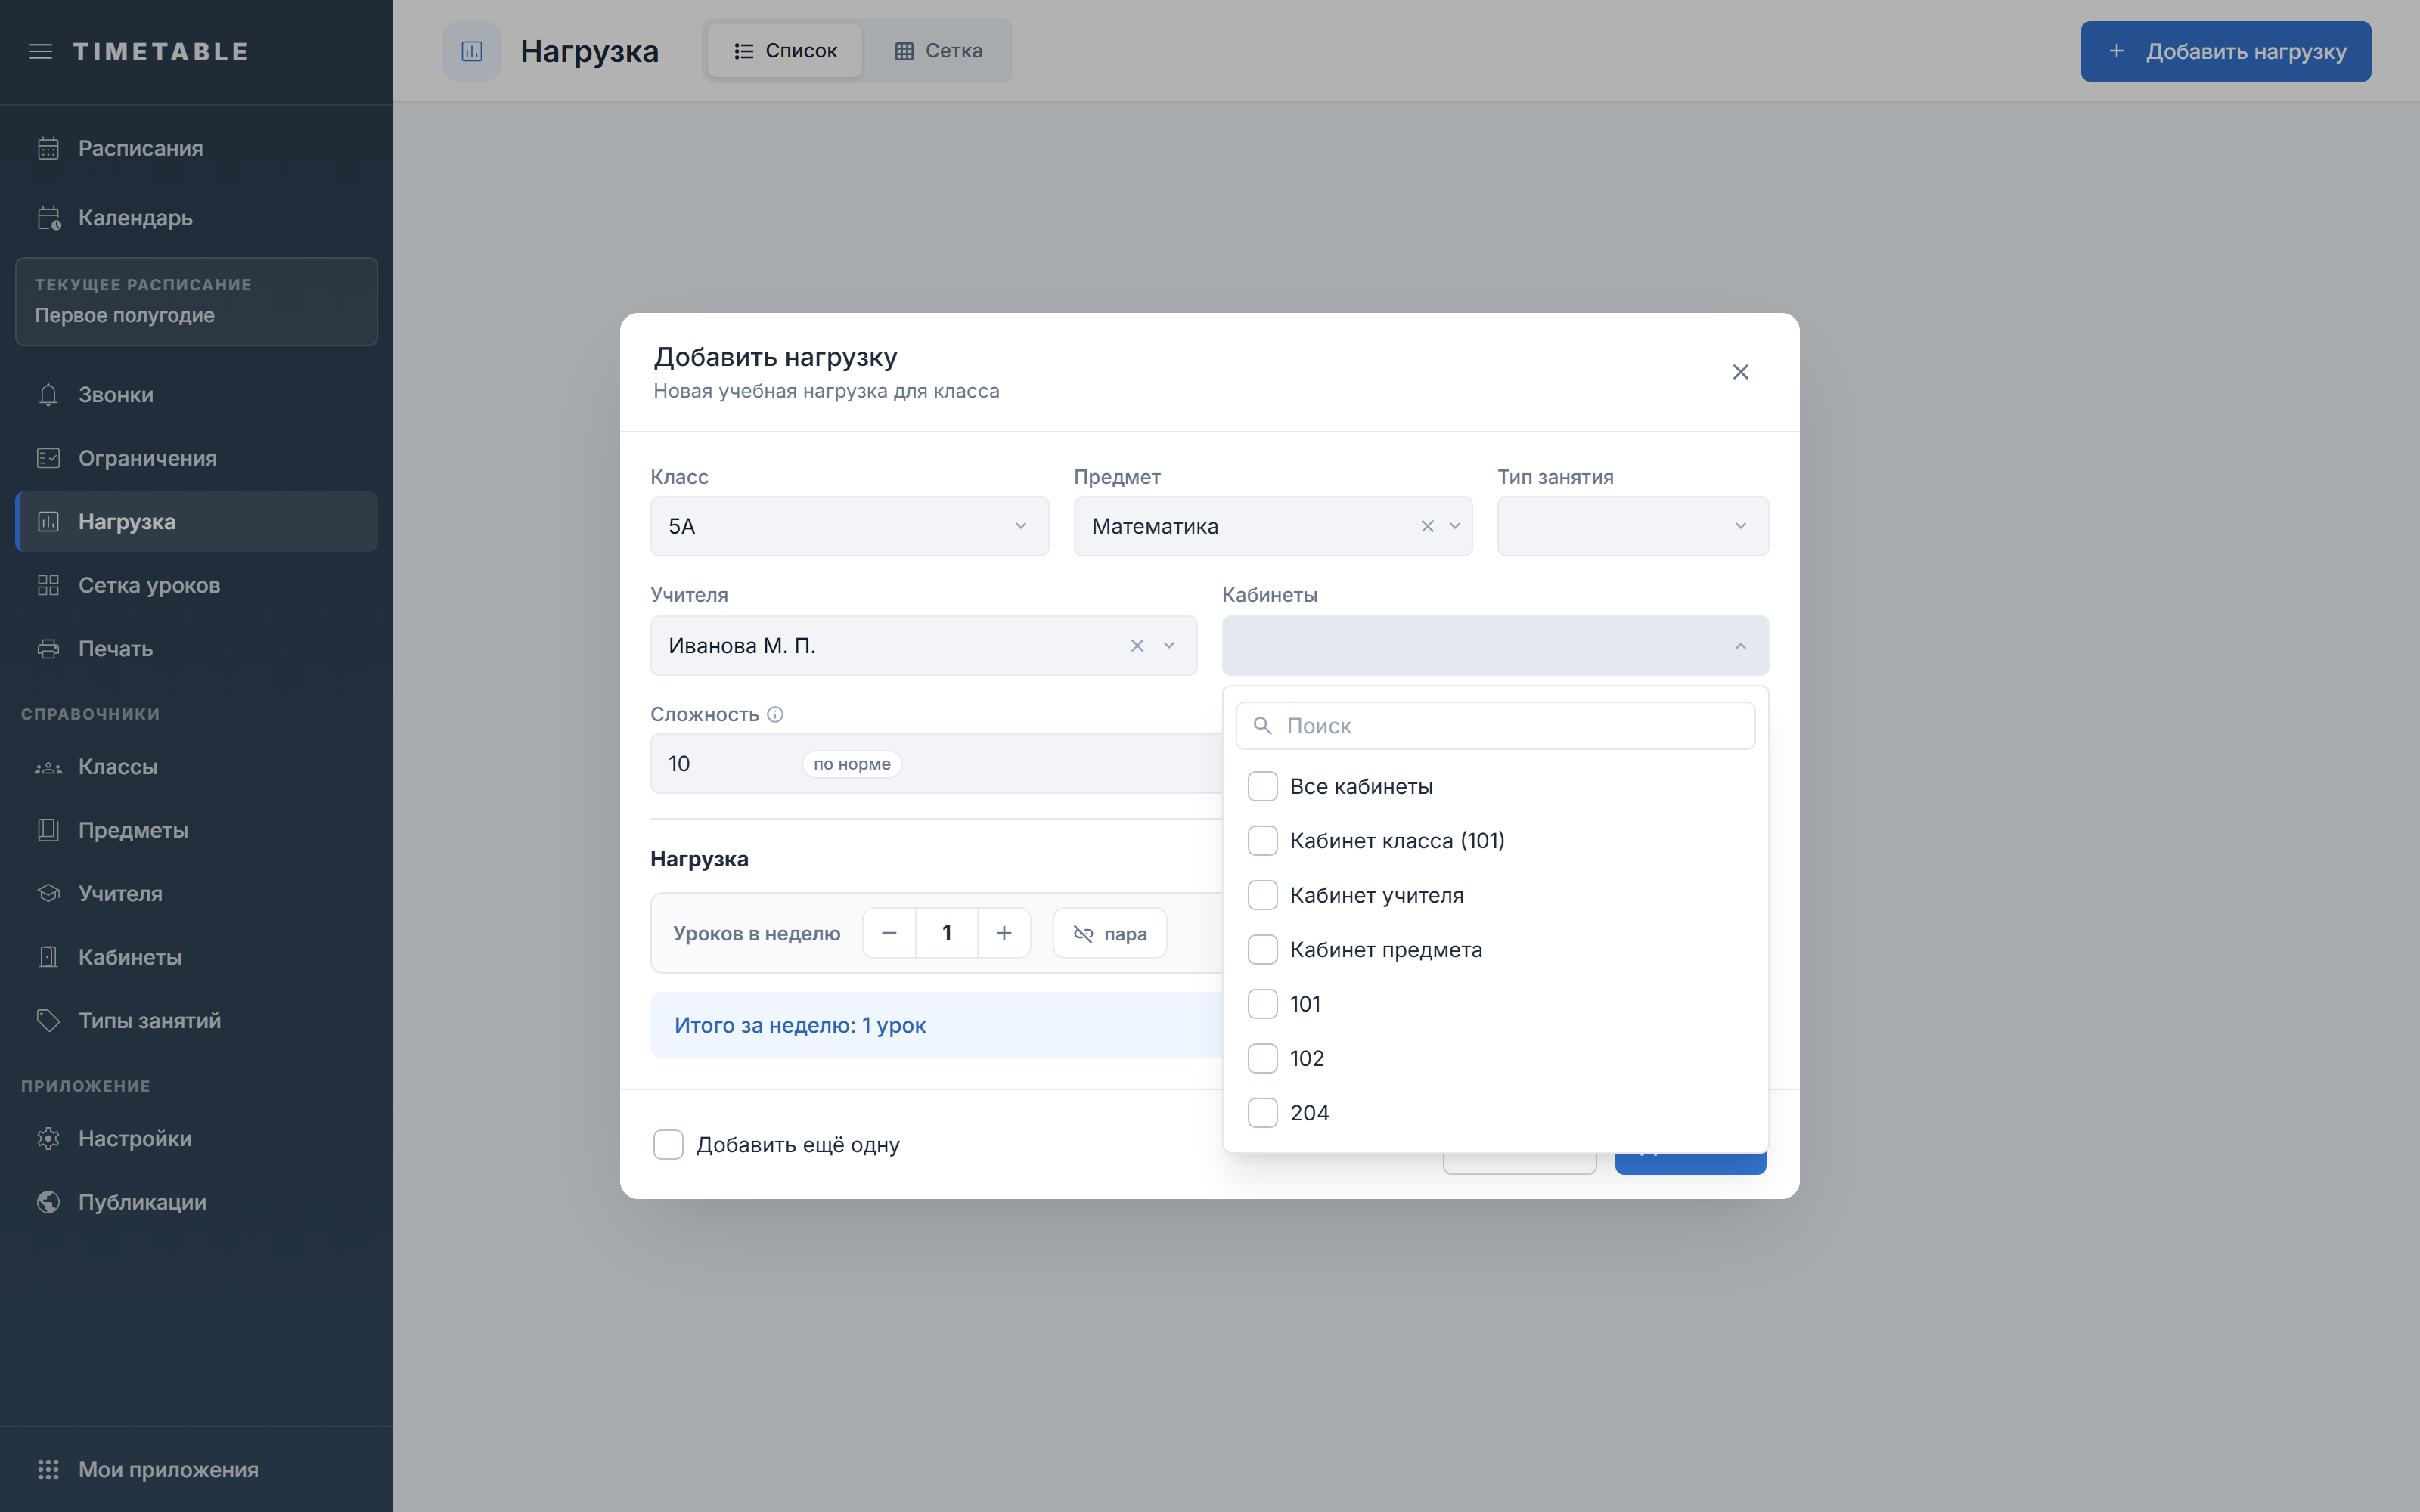Decrease lessons per week with minus button
This screenshot has height=1512, width=2420.
(889, 933)
